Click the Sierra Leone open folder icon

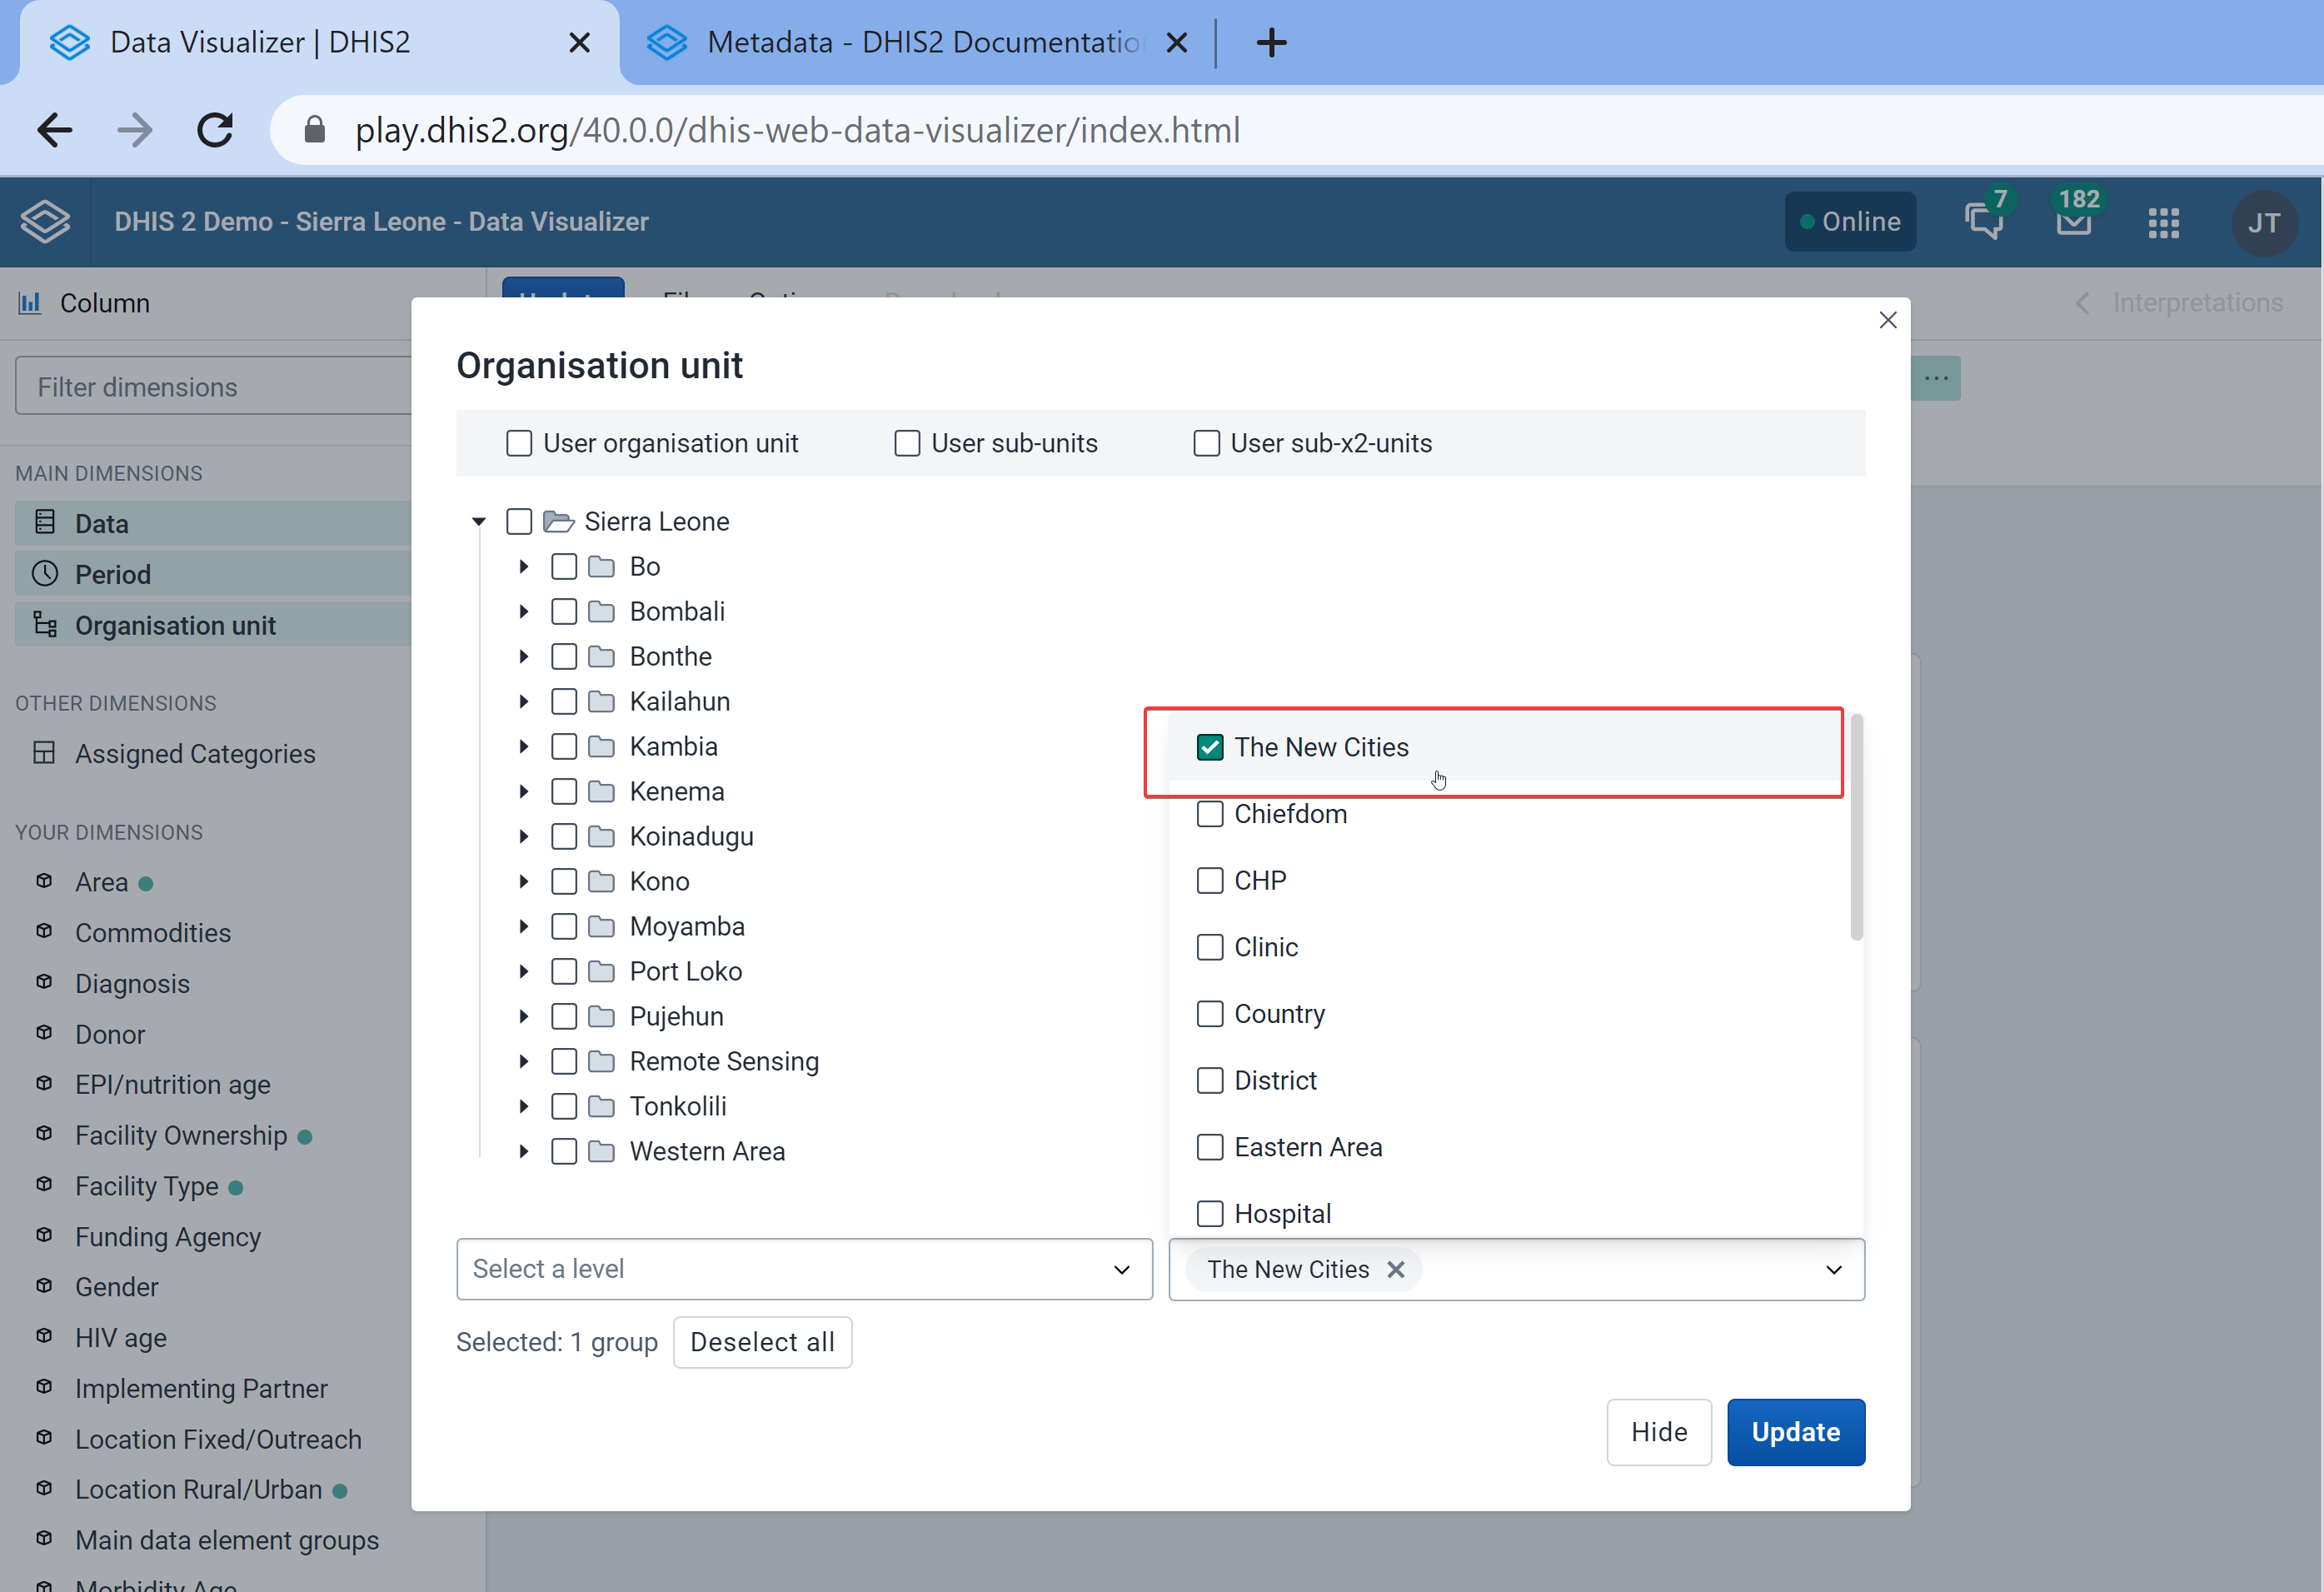click(x=558, y=521)
